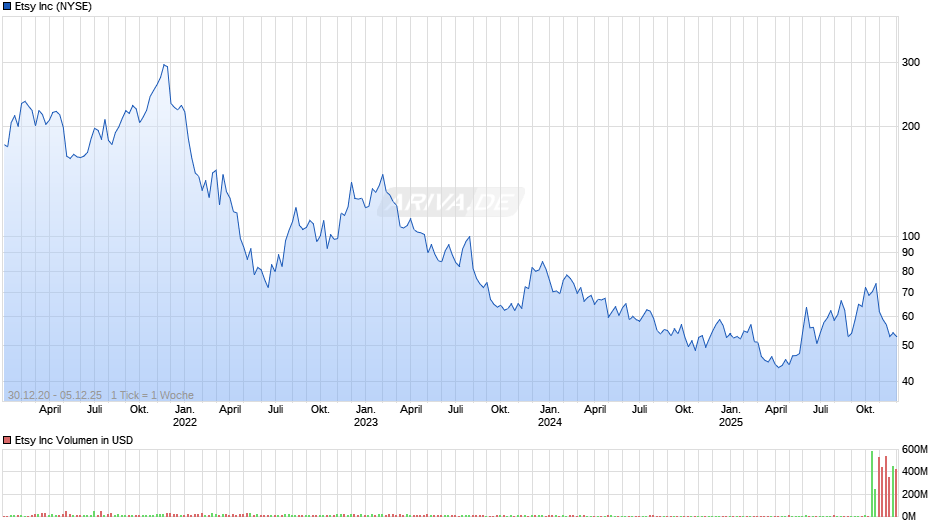Click the price low point in April 2025
940x526 pixels.
779,367
